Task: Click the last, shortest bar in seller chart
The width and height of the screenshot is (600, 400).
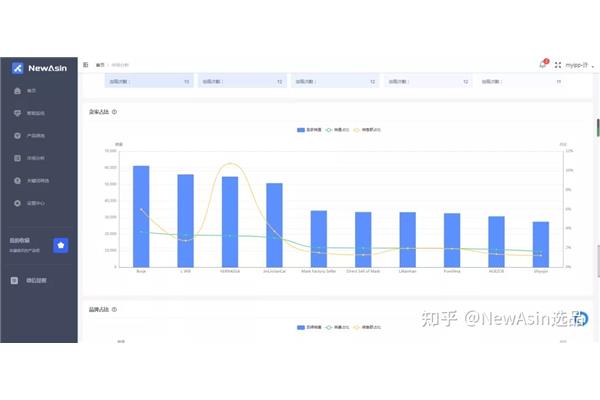Action: (x=541, y=244)
